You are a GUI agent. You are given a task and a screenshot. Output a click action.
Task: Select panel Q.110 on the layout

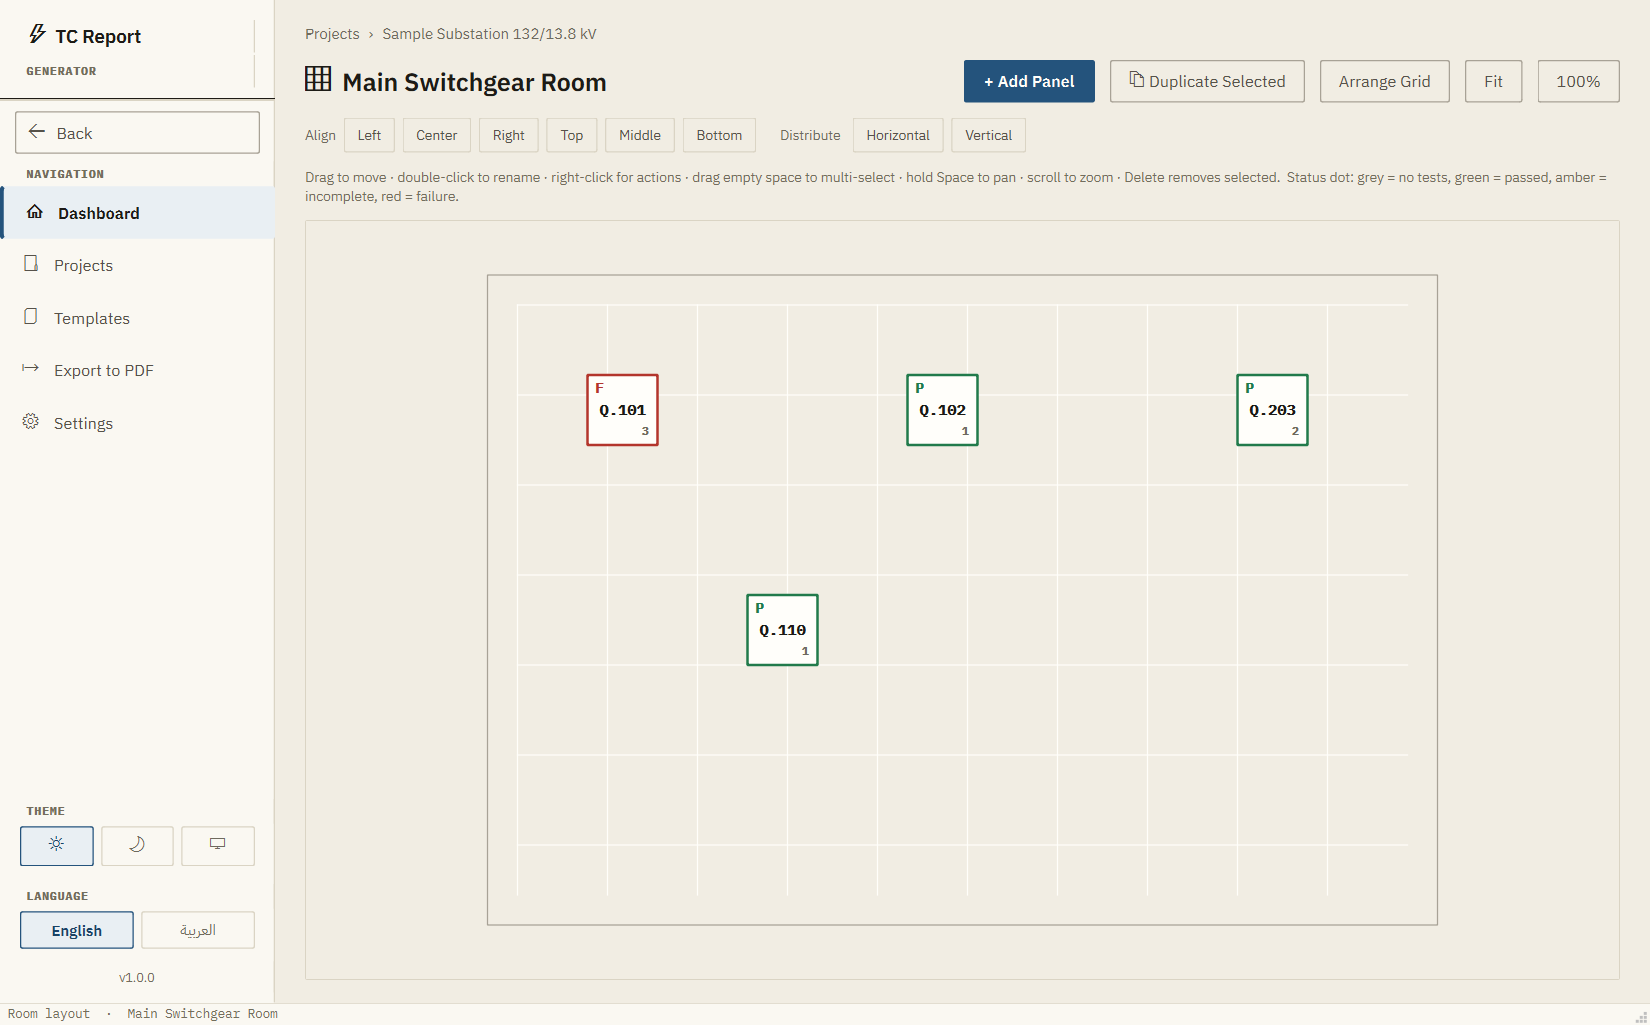pyautogui.click(x=782, y=630)
